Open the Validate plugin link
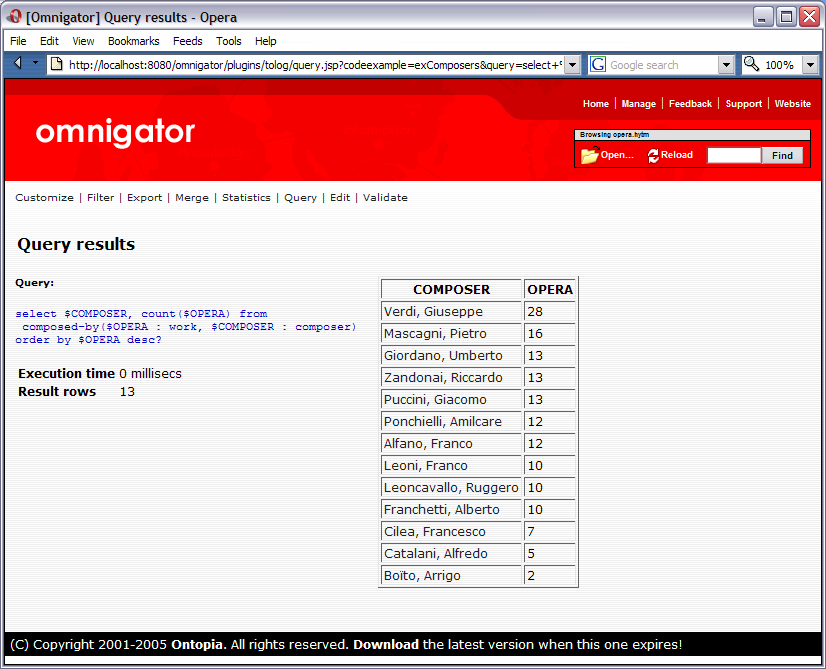The height and width of the screenshot is (669, 826). coord(385,197)
